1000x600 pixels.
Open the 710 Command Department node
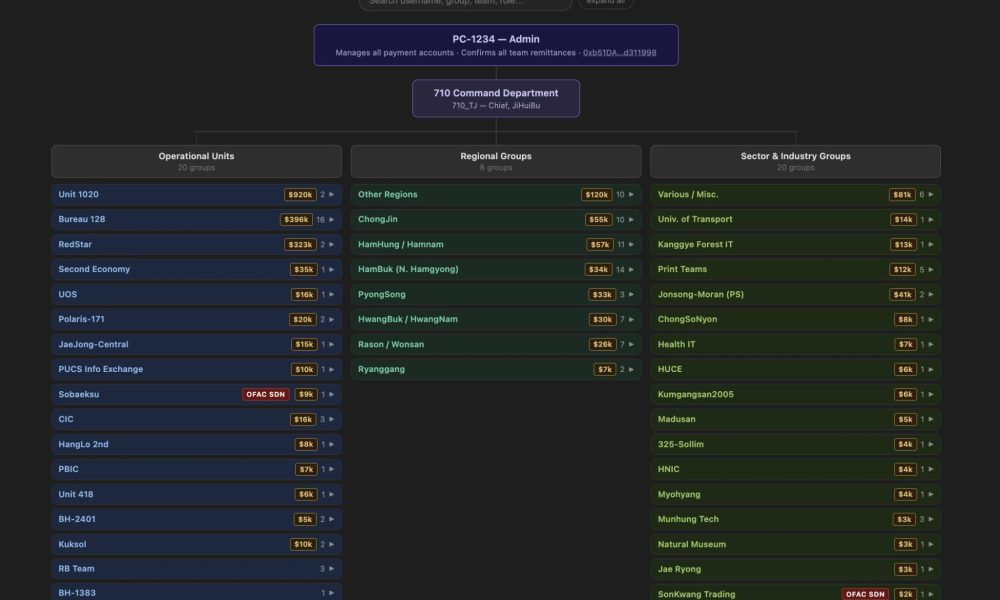coord(495,98)
